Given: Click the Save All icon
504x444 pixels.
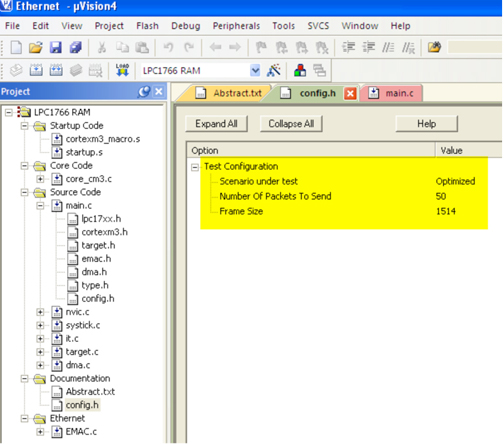Looking at the screenshot, I should click(76, 47).
